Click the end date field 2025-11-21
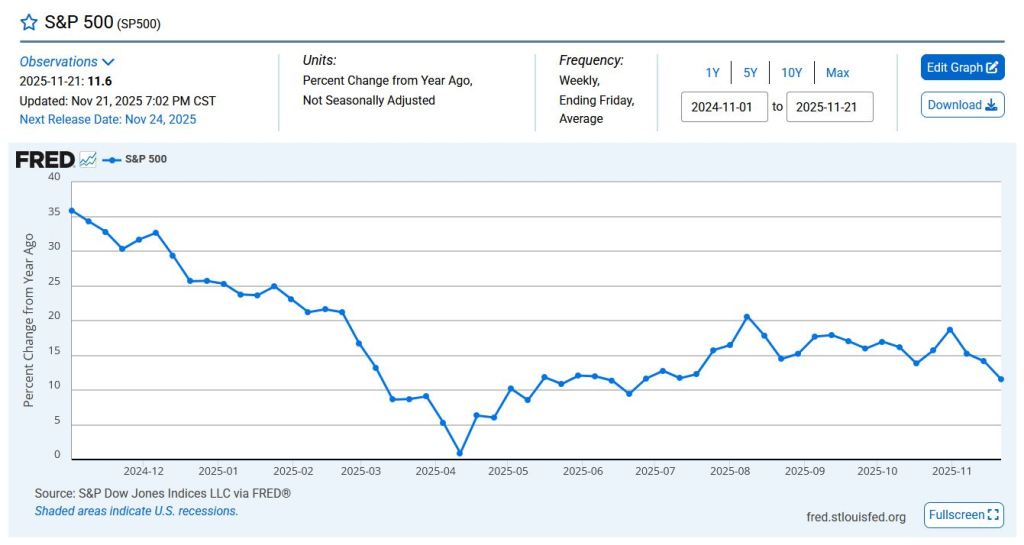This screenshot has width=1024, height=545. tap(829, 107)
